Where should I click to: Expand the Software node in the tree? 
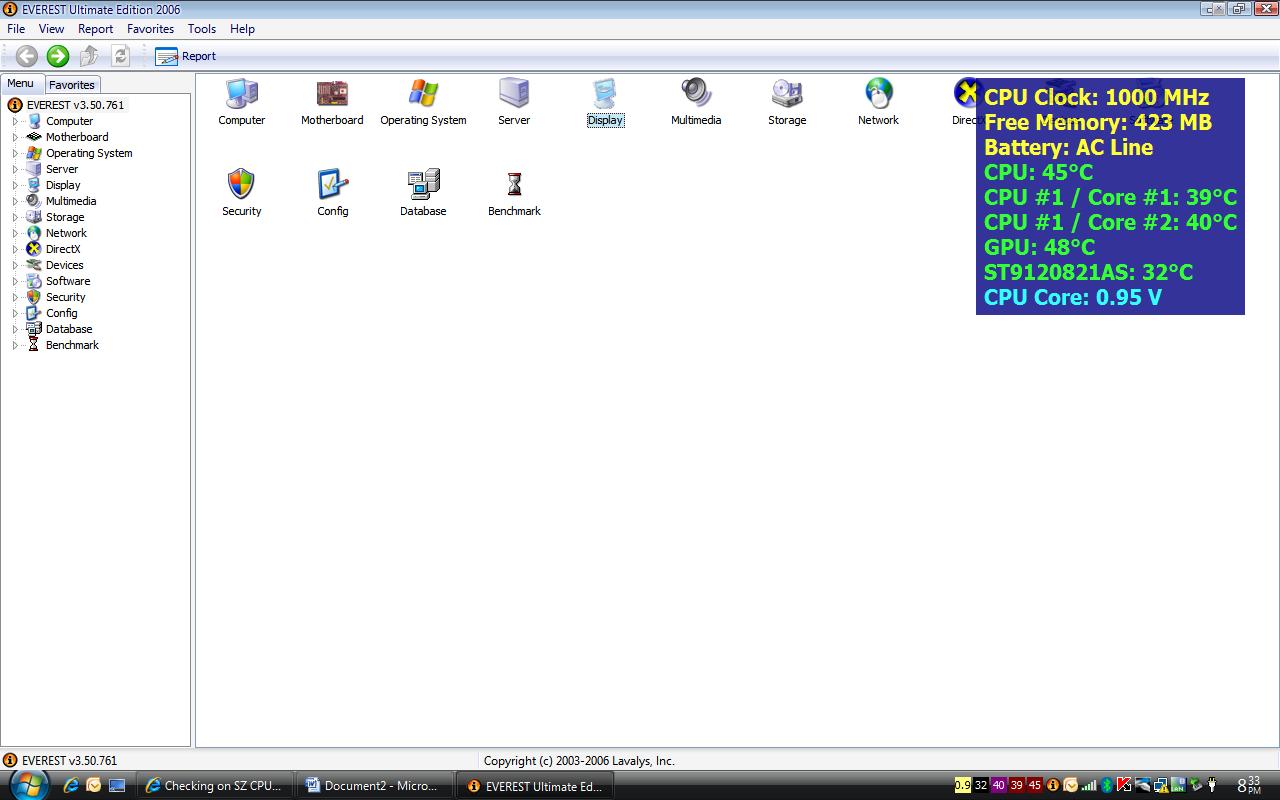tap(15, 281)
